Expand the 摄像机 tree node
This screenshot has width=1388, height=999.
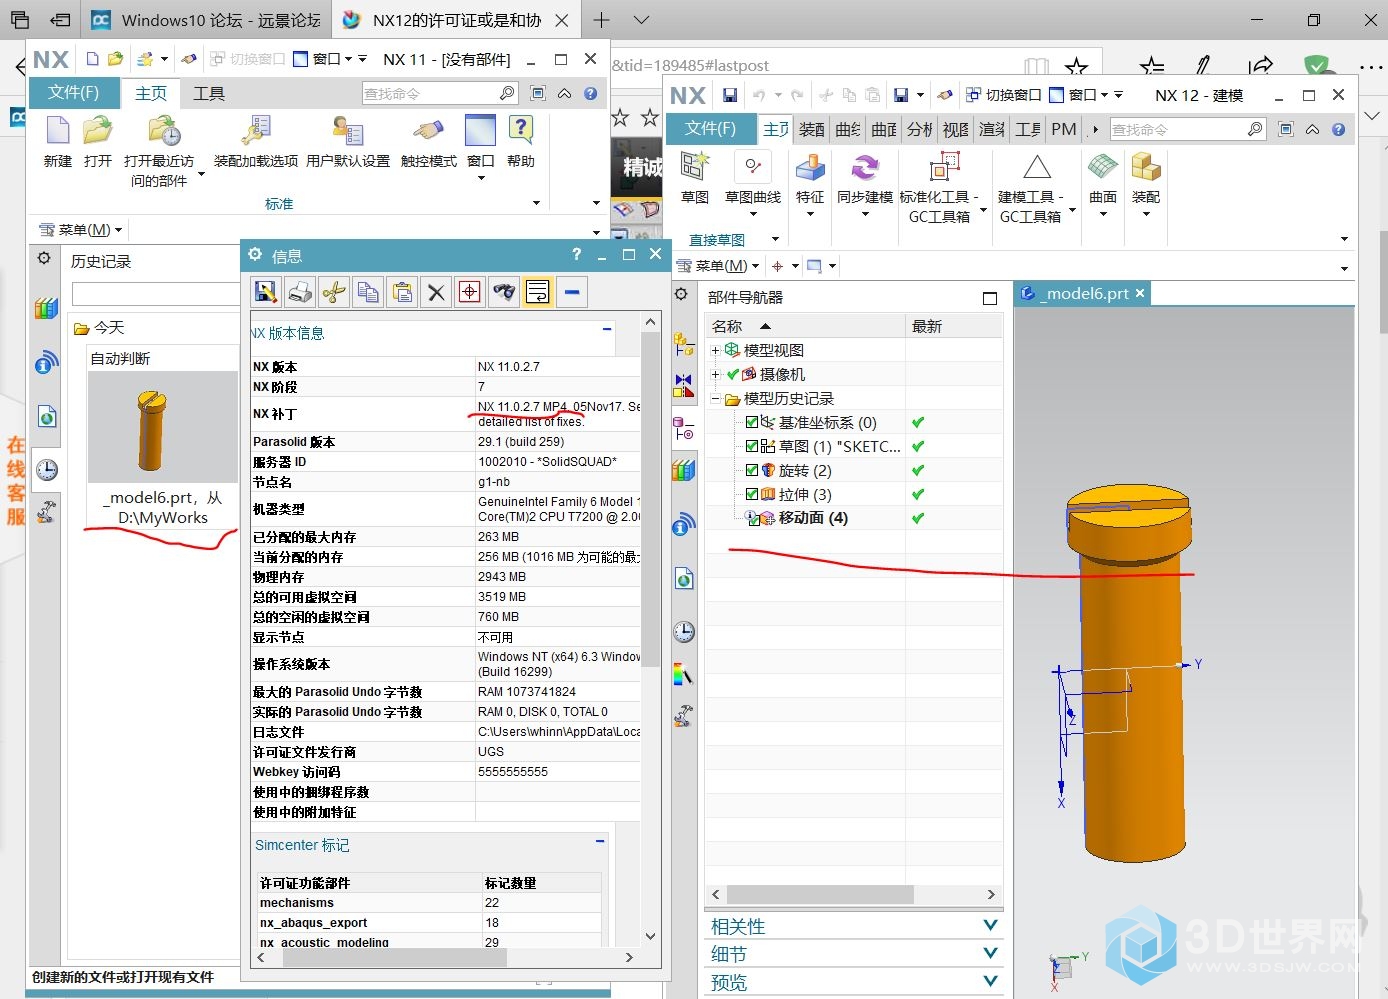pos(715,374)
